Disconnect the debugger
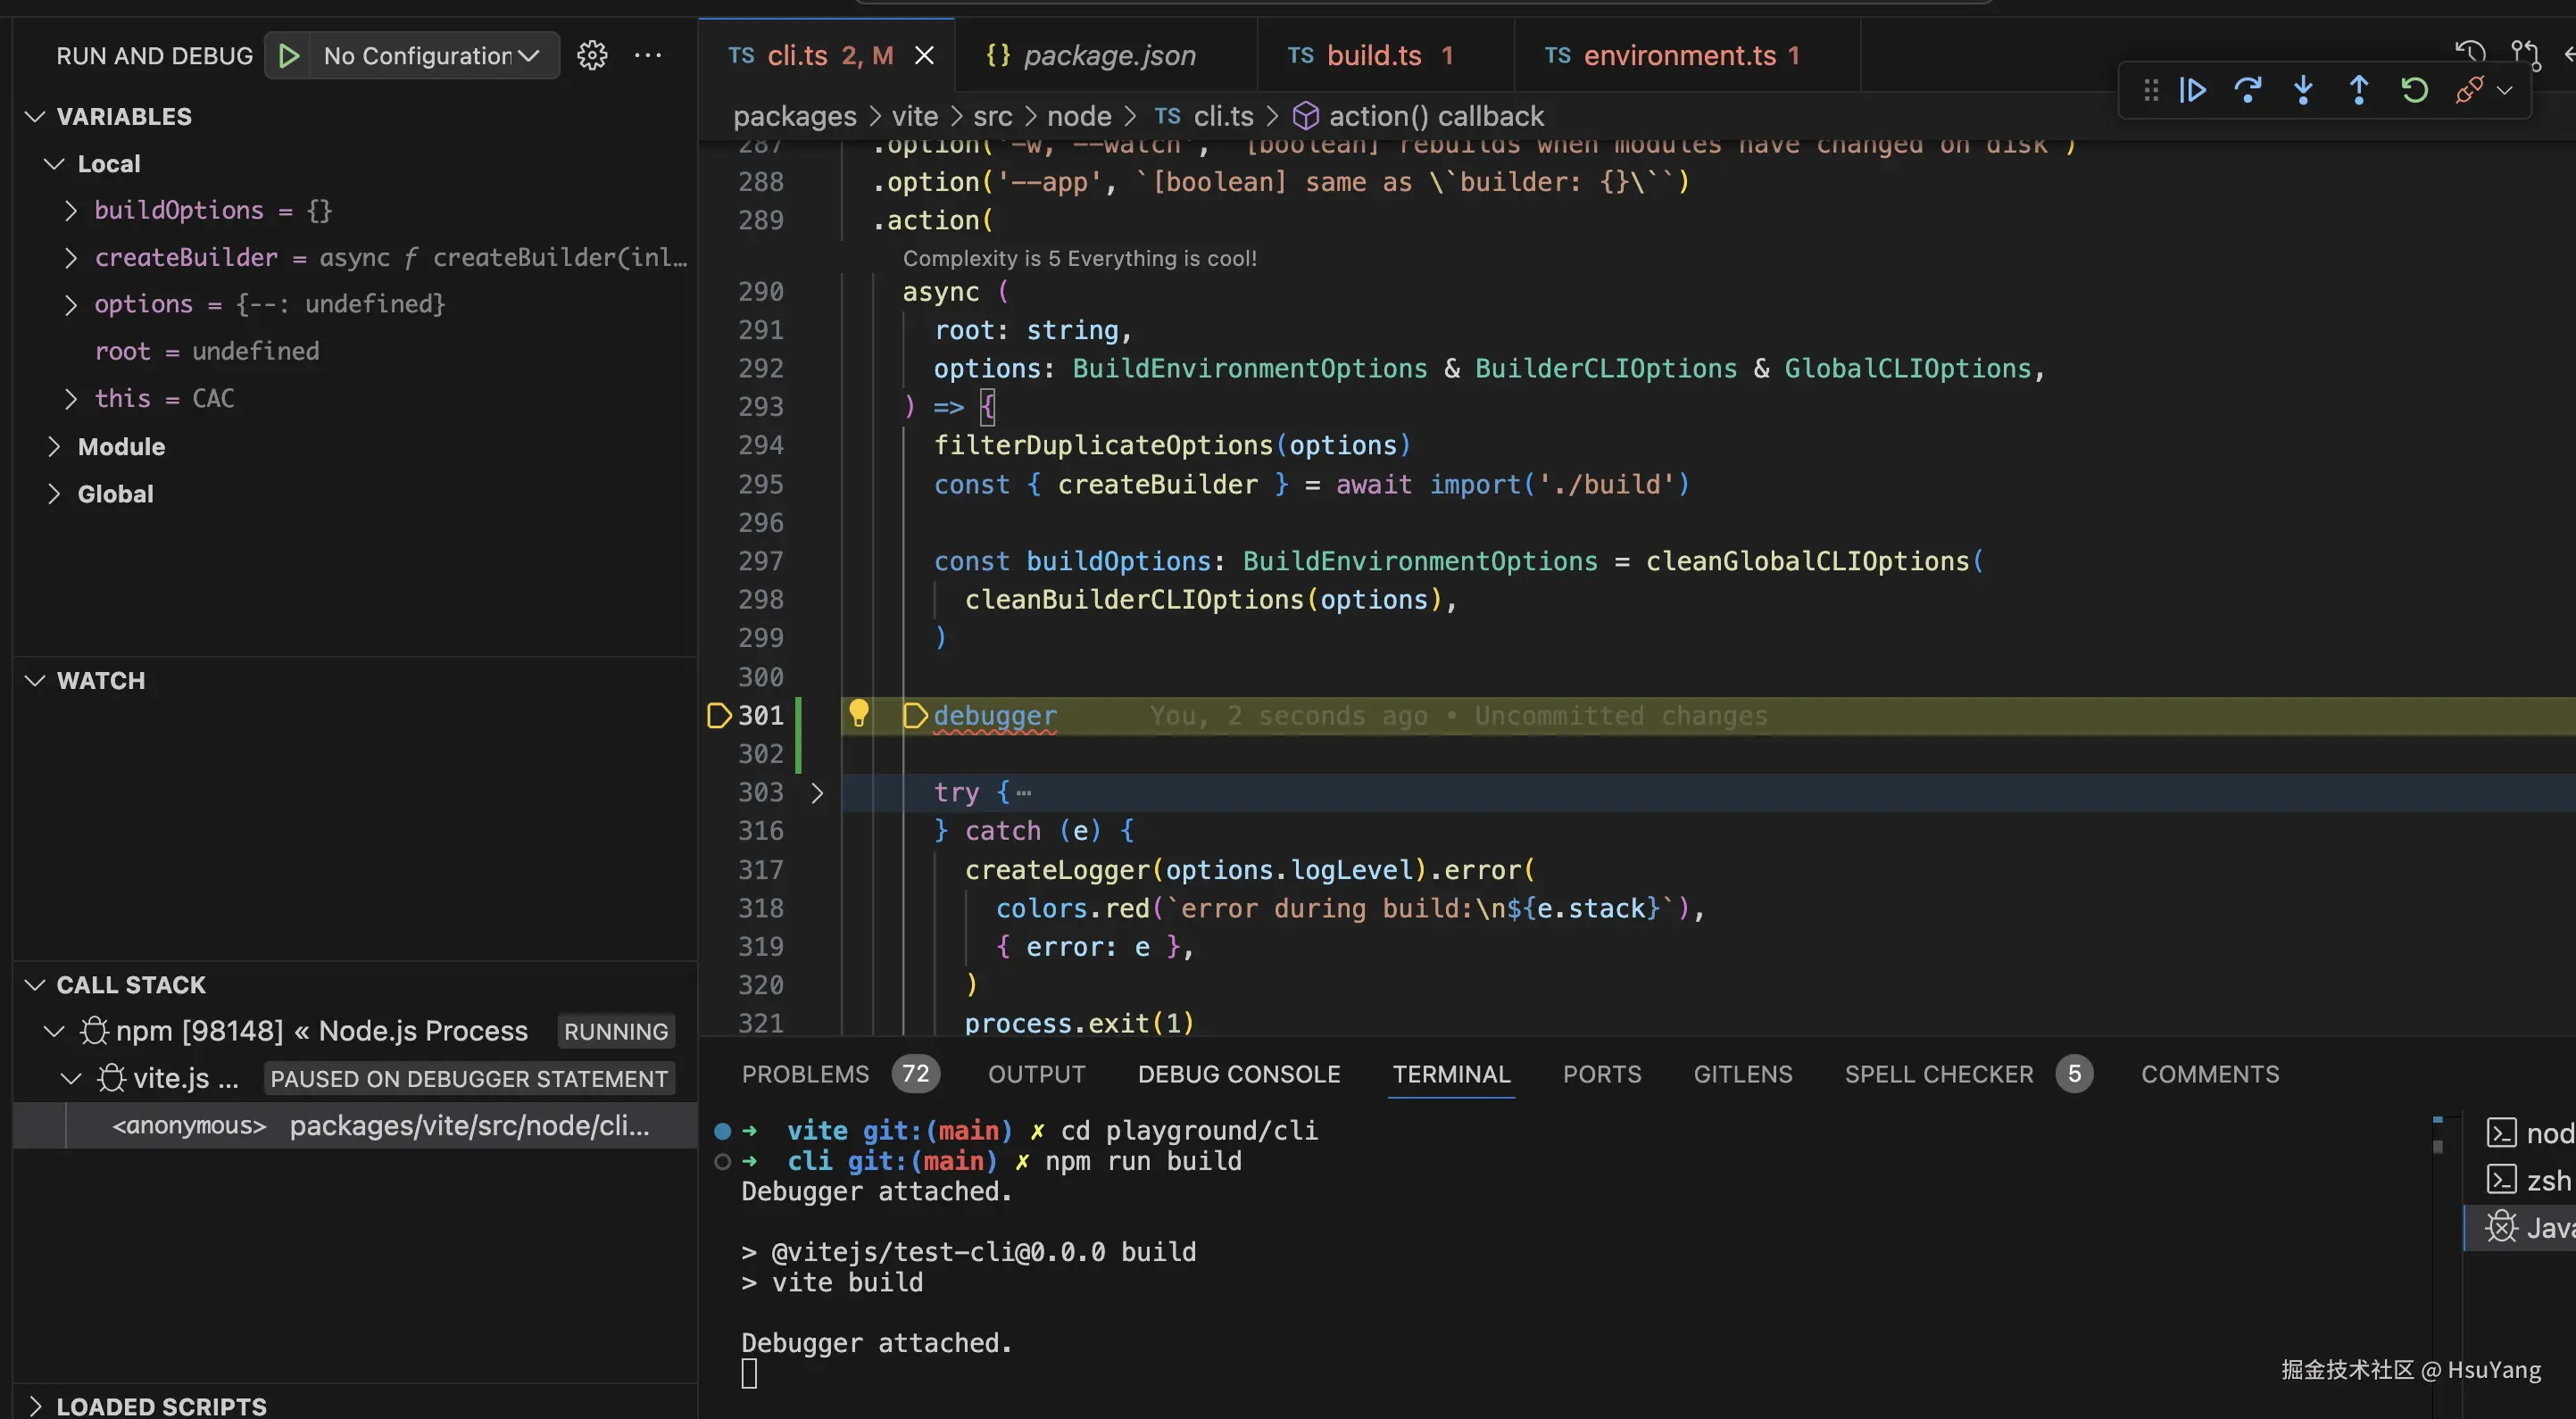This screenshot has width=2576, height=1419. 2469,91
